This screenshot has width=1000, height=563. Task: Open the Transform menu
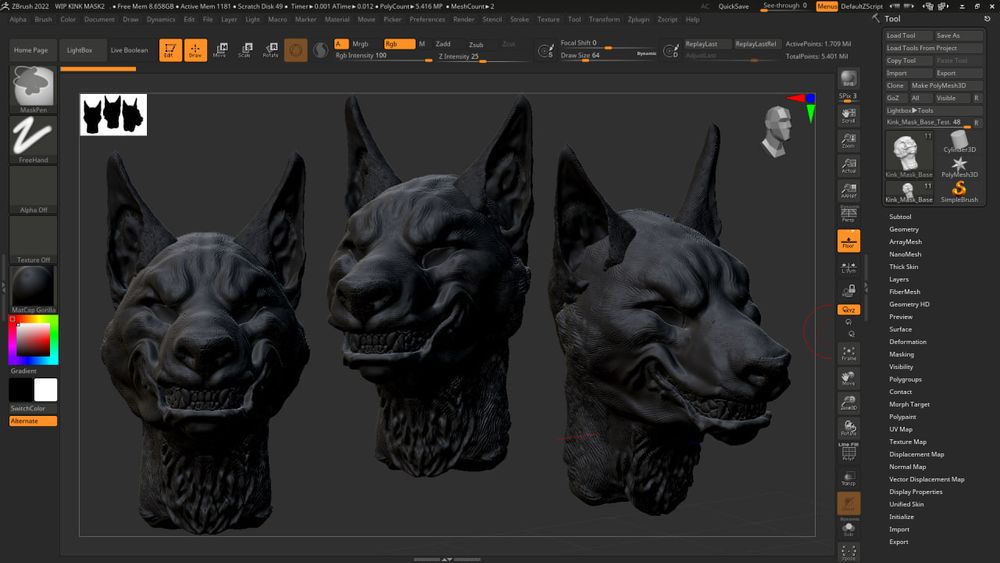[604, 19]
